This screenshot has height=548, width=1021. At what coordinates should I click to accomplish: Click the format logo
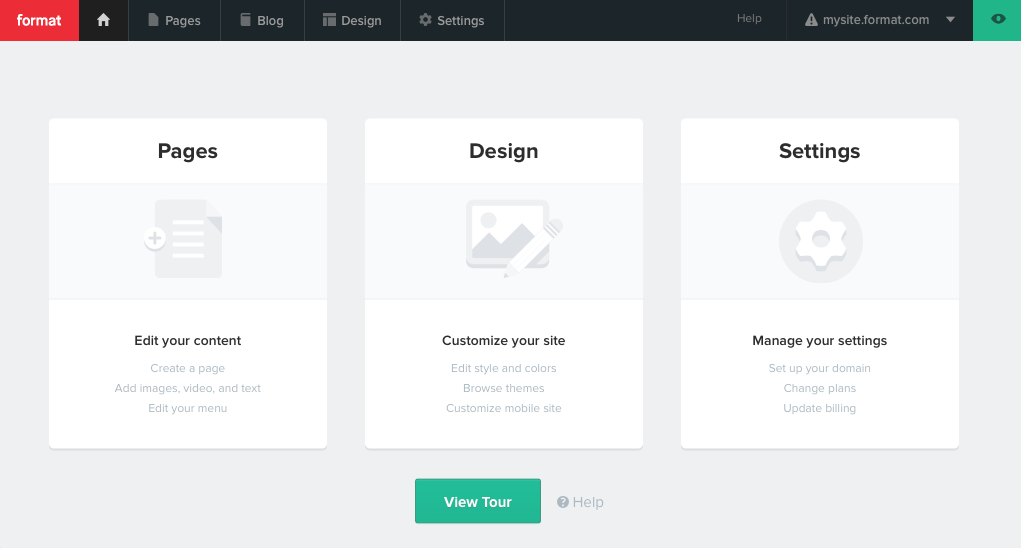[x=39, y=20]
